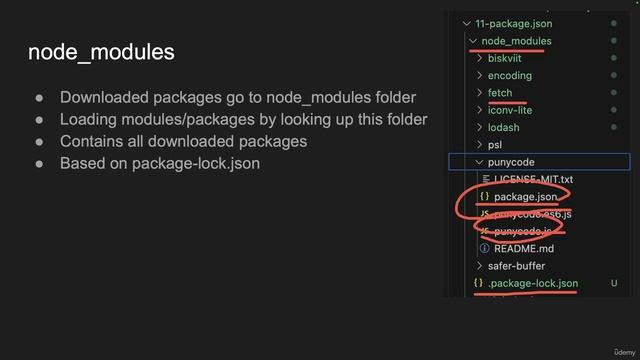Click the info icon next to README.md
This screenshot has width=640, height=360.
click(484, 248)
